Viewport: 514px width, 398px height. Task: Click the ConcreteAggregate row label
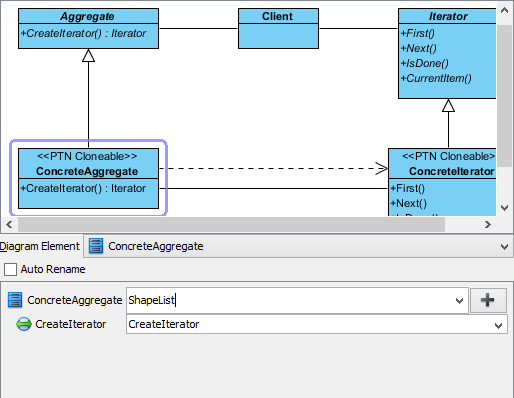[x=75, y=300]
